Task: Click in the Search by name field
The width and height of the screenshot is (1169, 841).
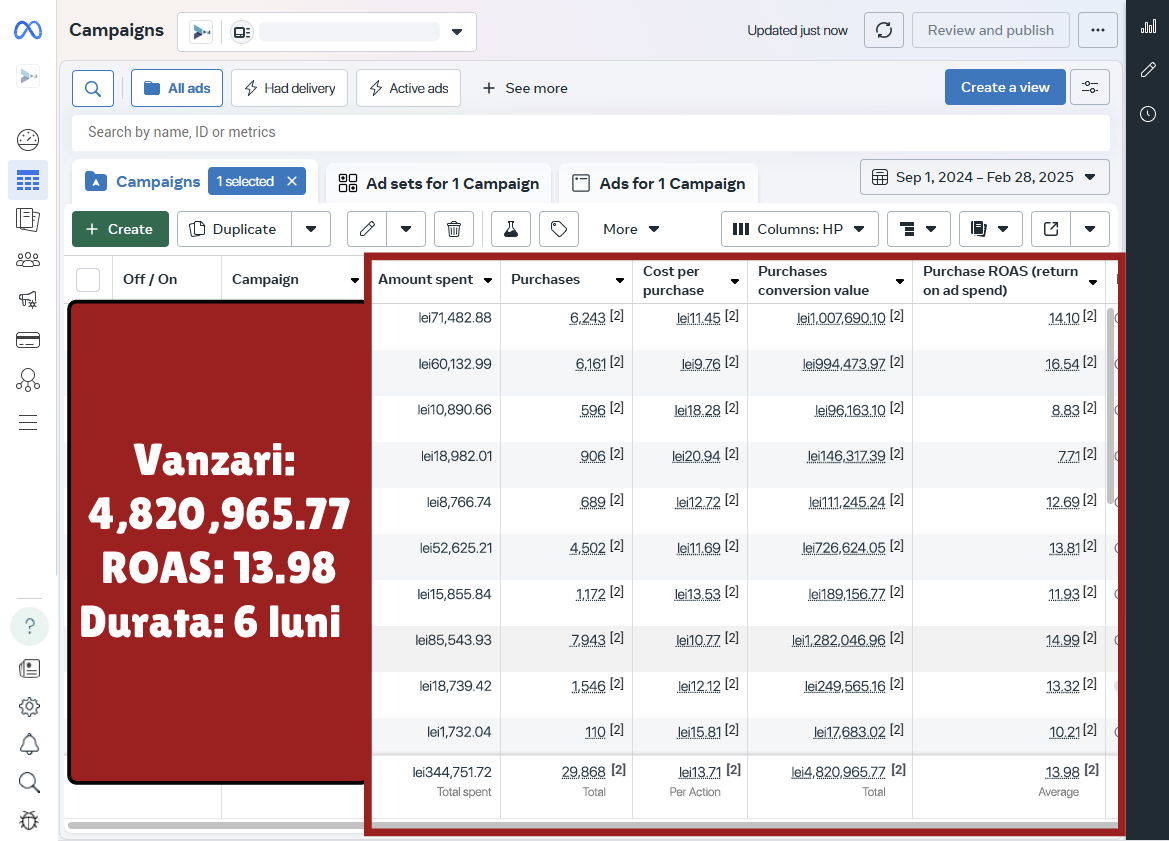Action: [590, 133]
